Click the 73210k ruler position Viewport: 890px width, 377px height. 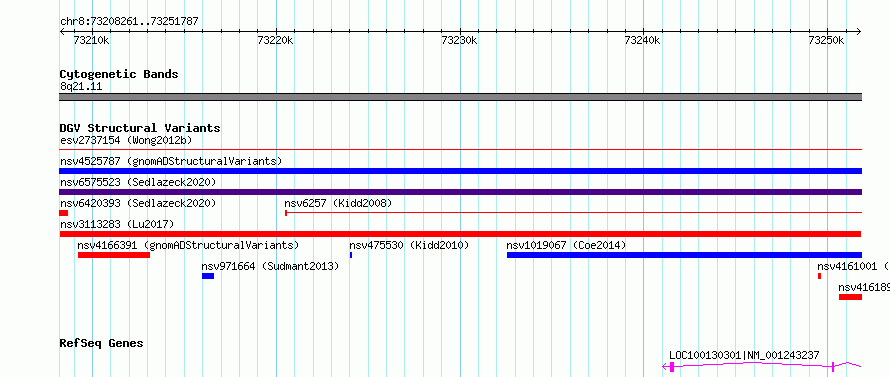coord(91,40)
